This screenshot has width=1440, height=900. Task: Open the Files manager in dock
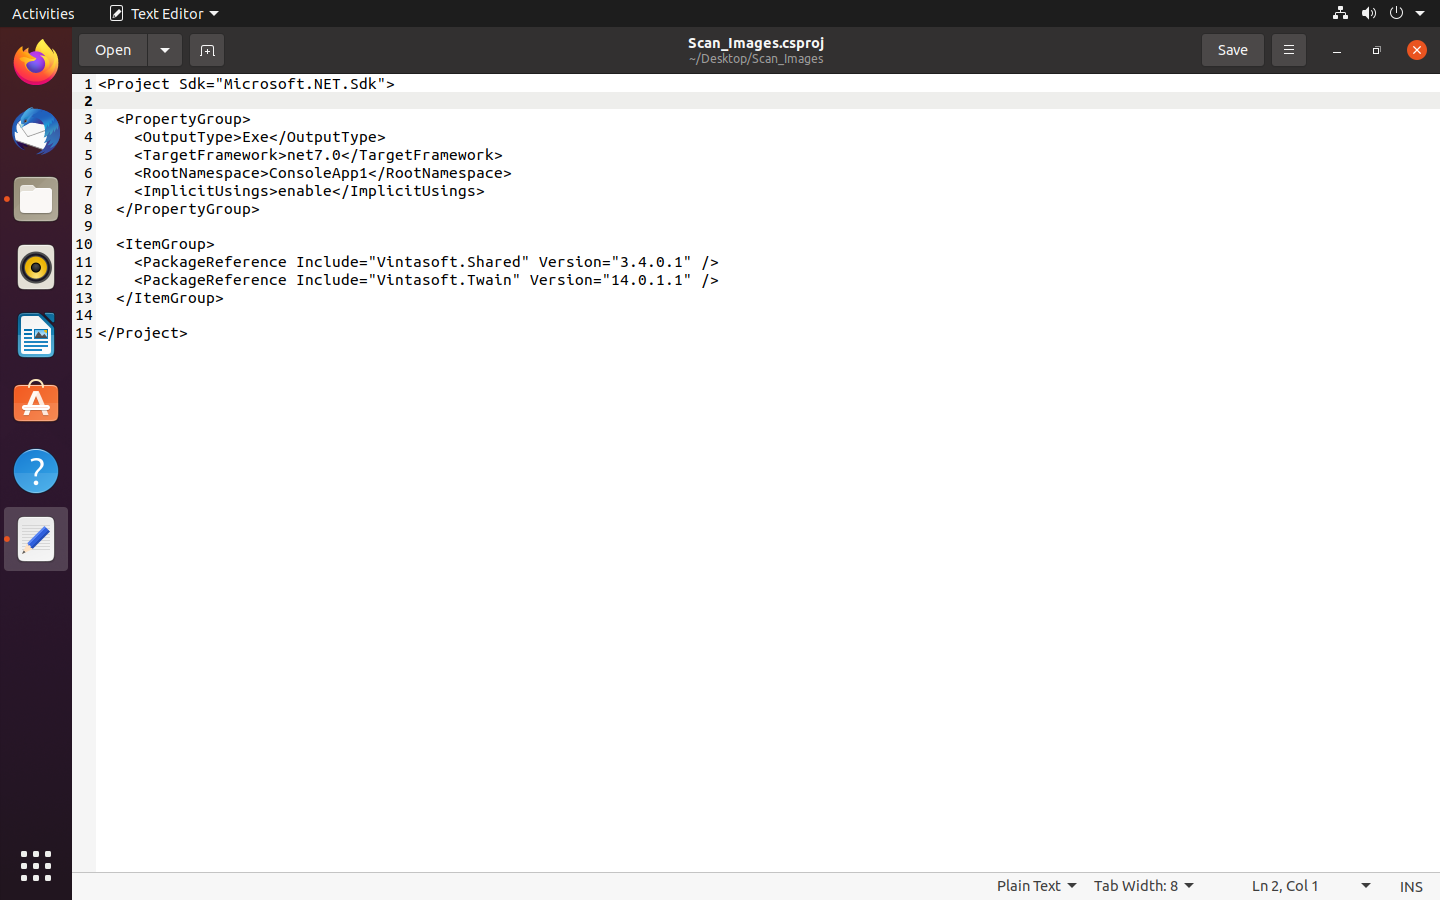coord(36,199)
